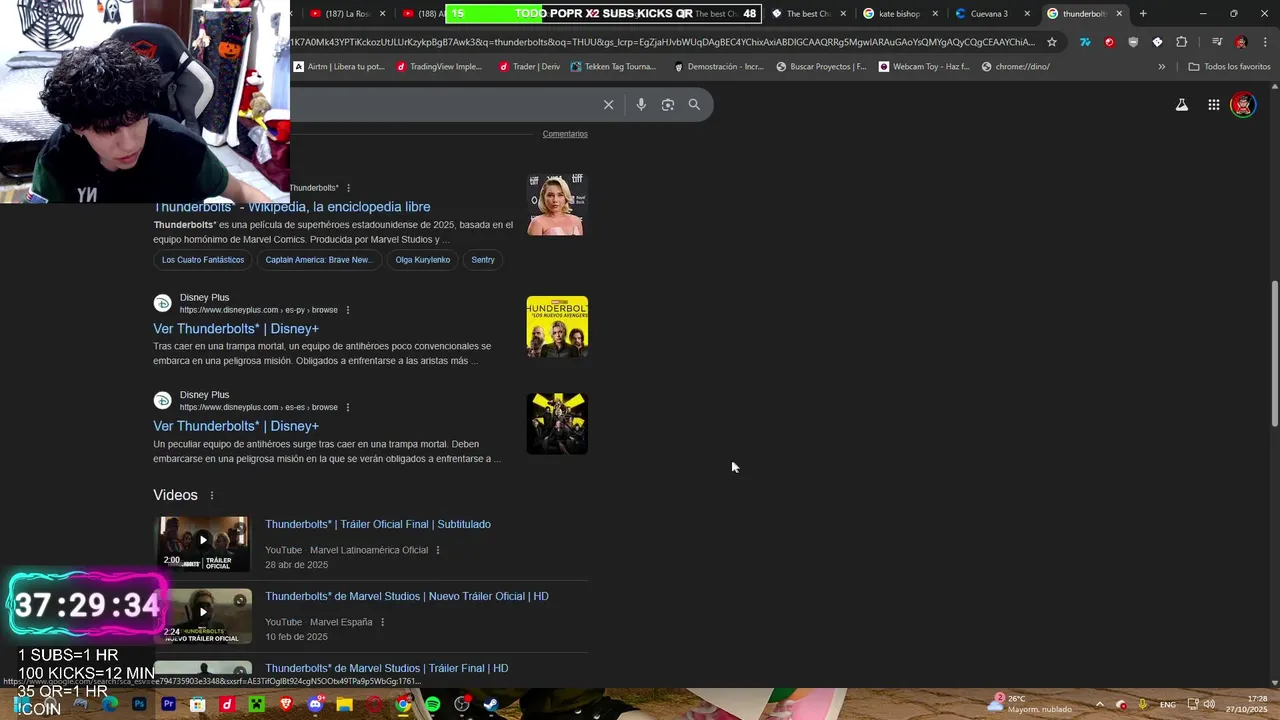Open Premiere Pro from the taskbar
1280x720 pixels.
click(x=168, y=704)
